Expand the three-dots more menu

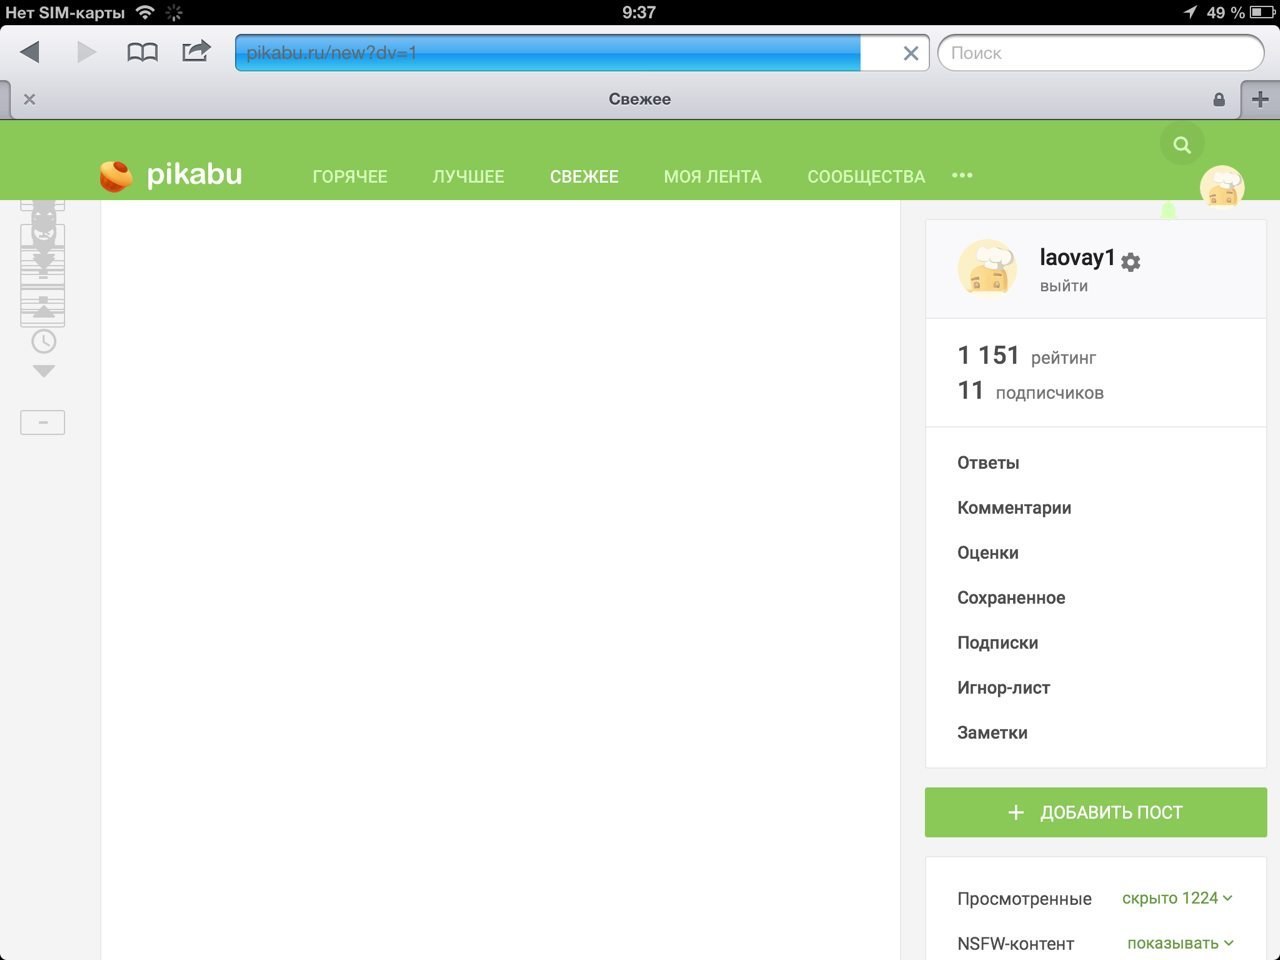tap(962, 176)
